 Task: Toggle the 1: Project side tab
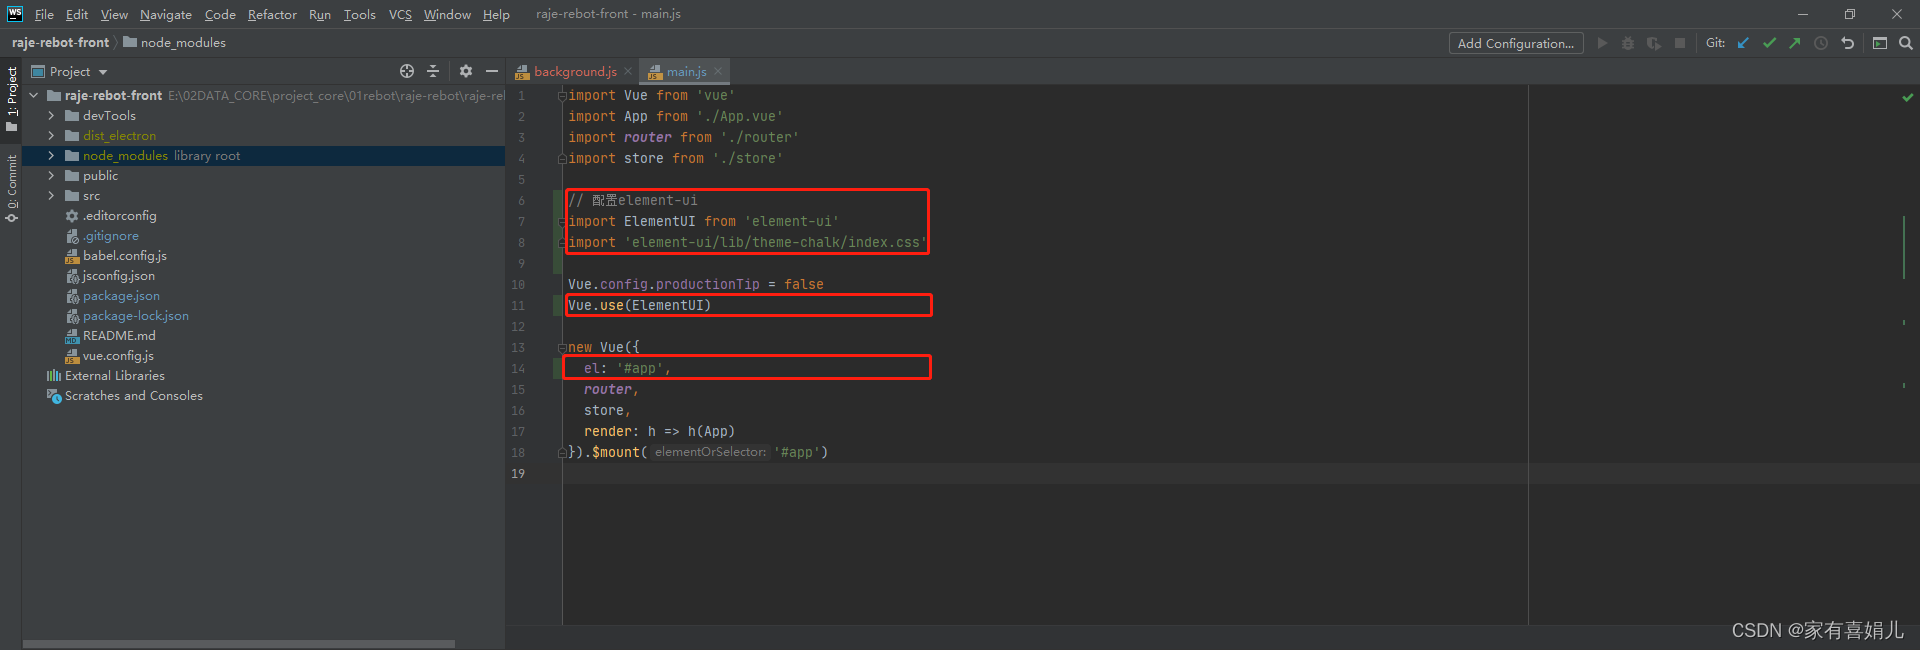point(11,99)
